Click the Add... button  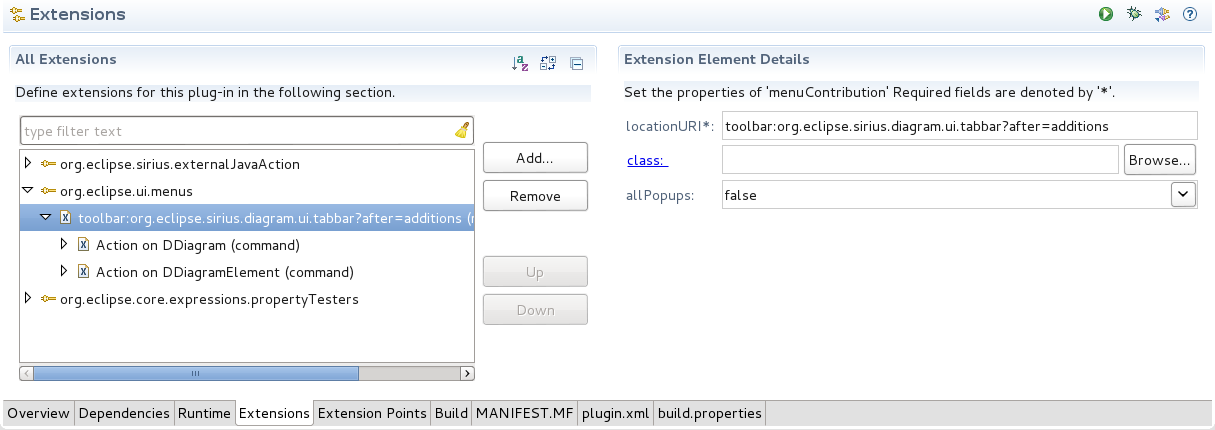[535, 157]
